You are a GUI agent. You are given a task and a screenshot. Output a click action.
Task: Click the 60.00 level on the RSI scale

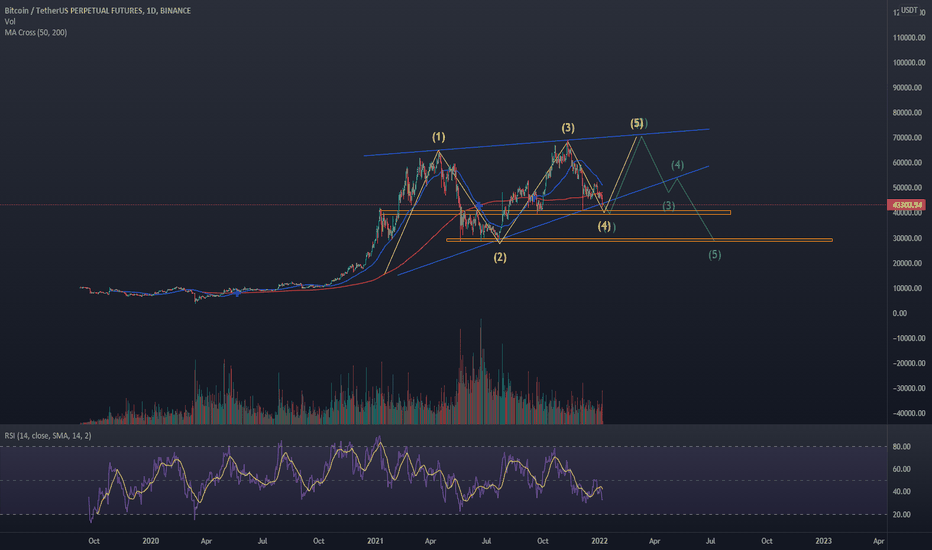[x=902, y=469]
